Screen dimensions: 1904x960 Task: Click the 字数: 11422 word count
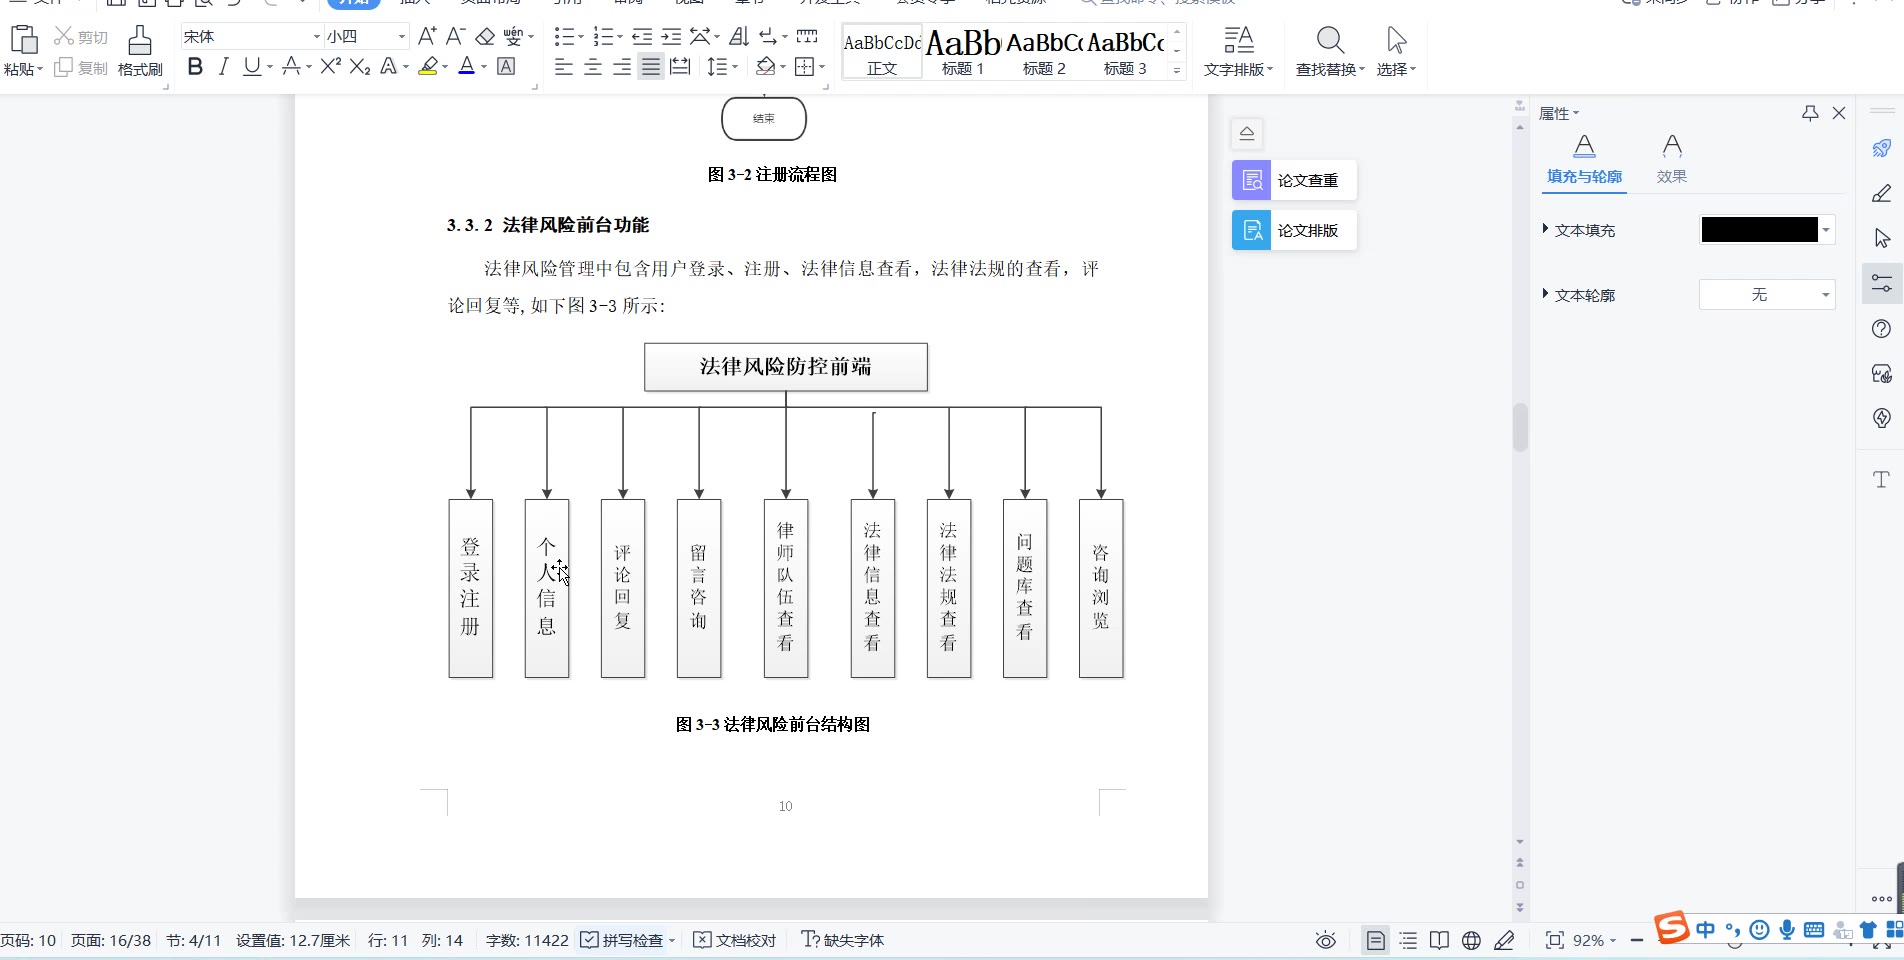click(527, 940)
